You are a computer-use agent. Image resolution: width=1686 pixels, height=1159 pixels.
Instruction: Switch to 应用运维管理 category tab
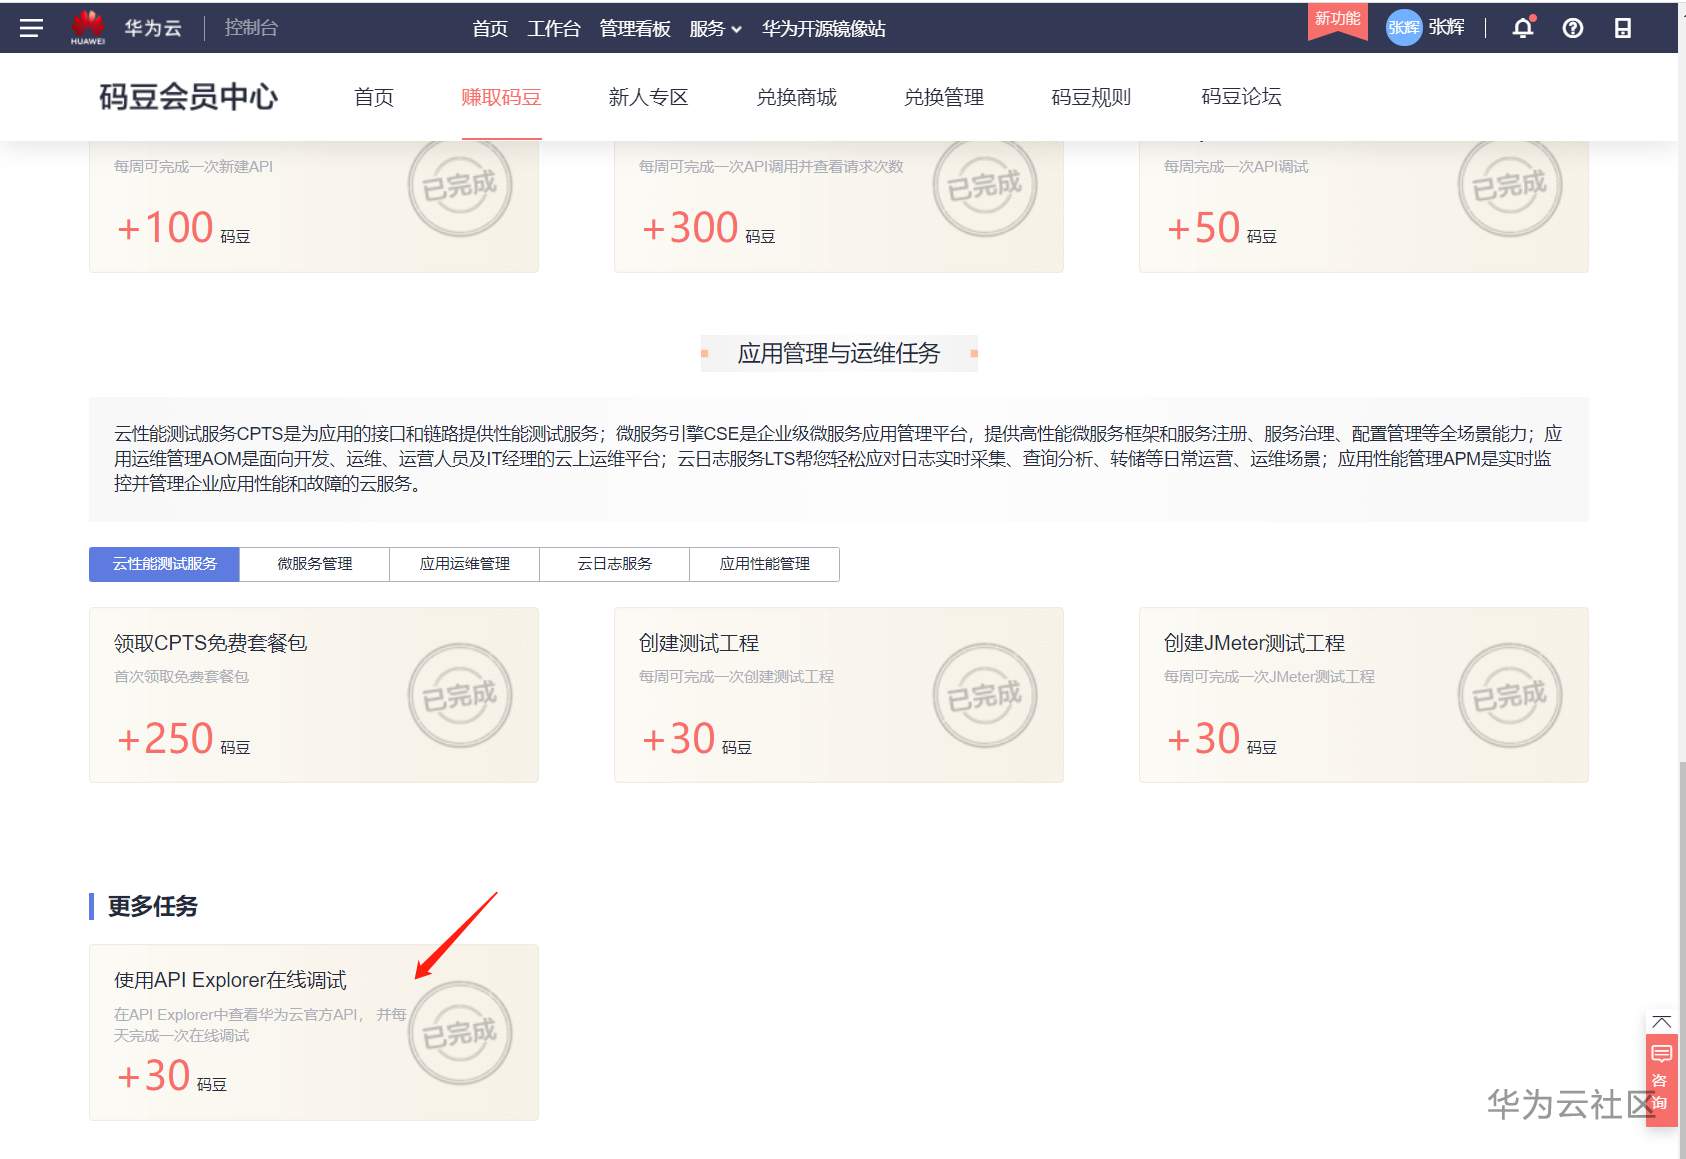tap(465, 564)
